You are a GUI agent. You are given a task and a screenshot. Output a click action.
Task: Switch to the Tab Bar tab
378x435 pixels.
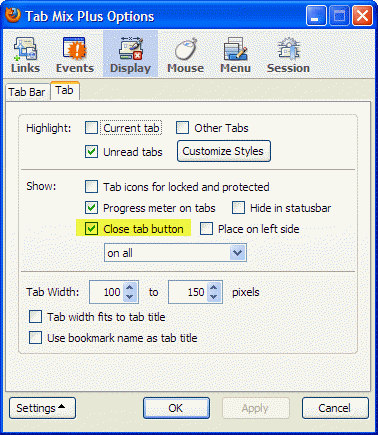click(27, 92)
